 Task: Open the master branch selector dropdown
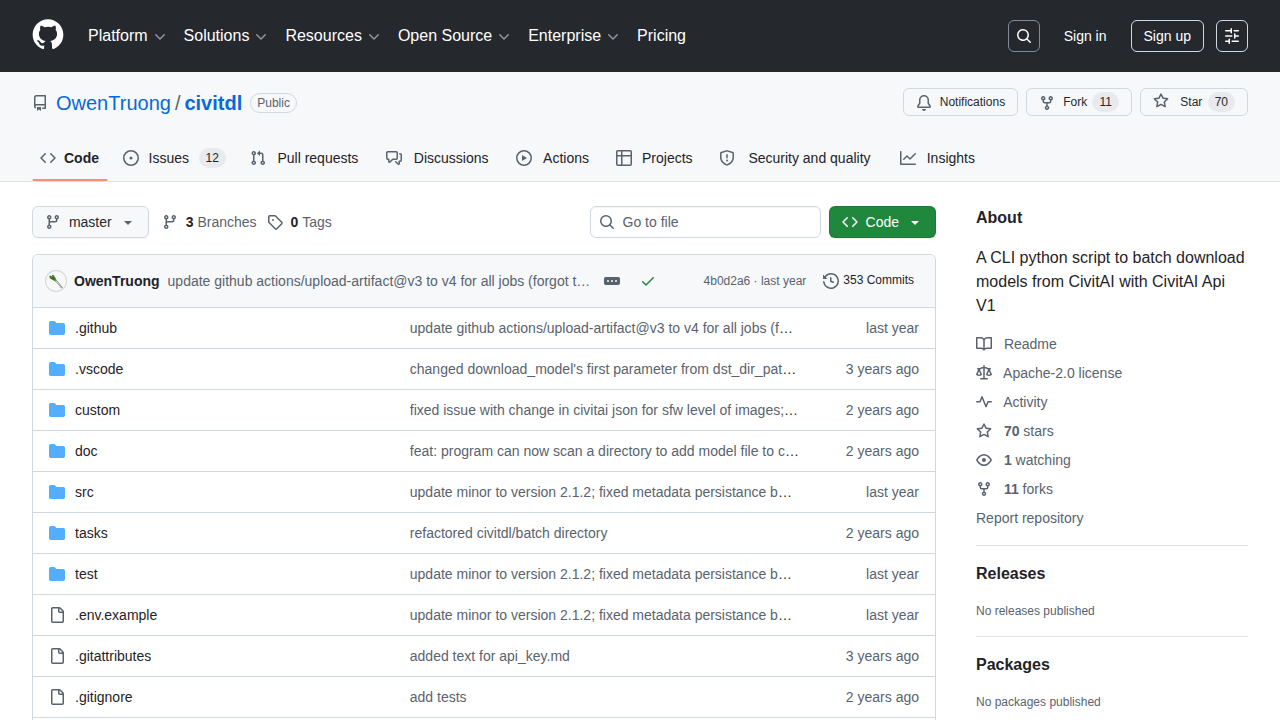pos(90,222)
